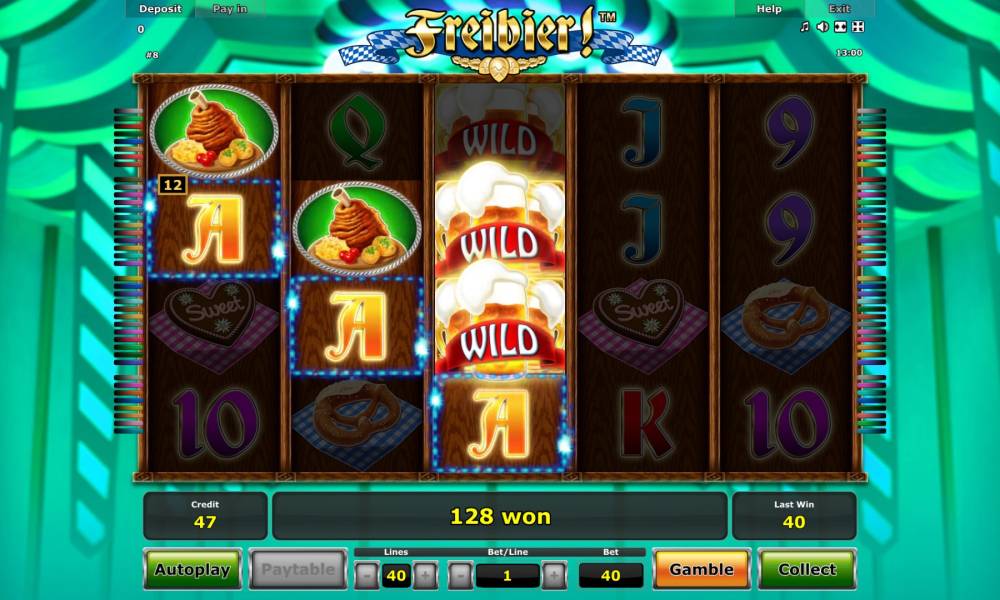1000x600 pixels.
Task: Click the pork knuckle symbol on reel one
Action: 214,131
